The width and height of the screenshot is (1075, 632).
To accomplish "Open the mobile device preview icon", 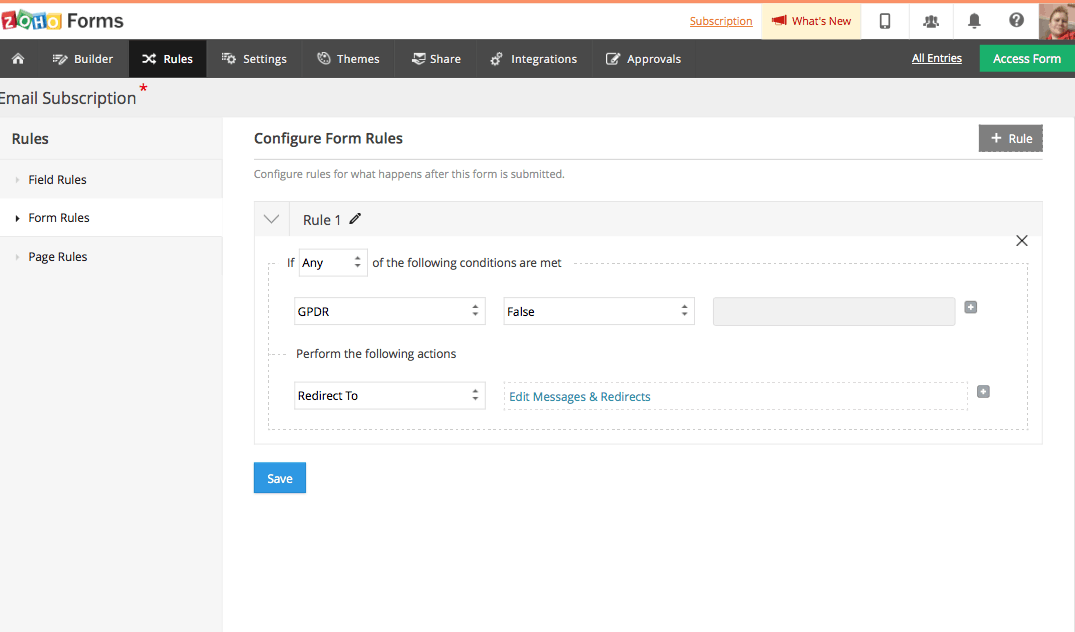I will (x=885, y=21).
